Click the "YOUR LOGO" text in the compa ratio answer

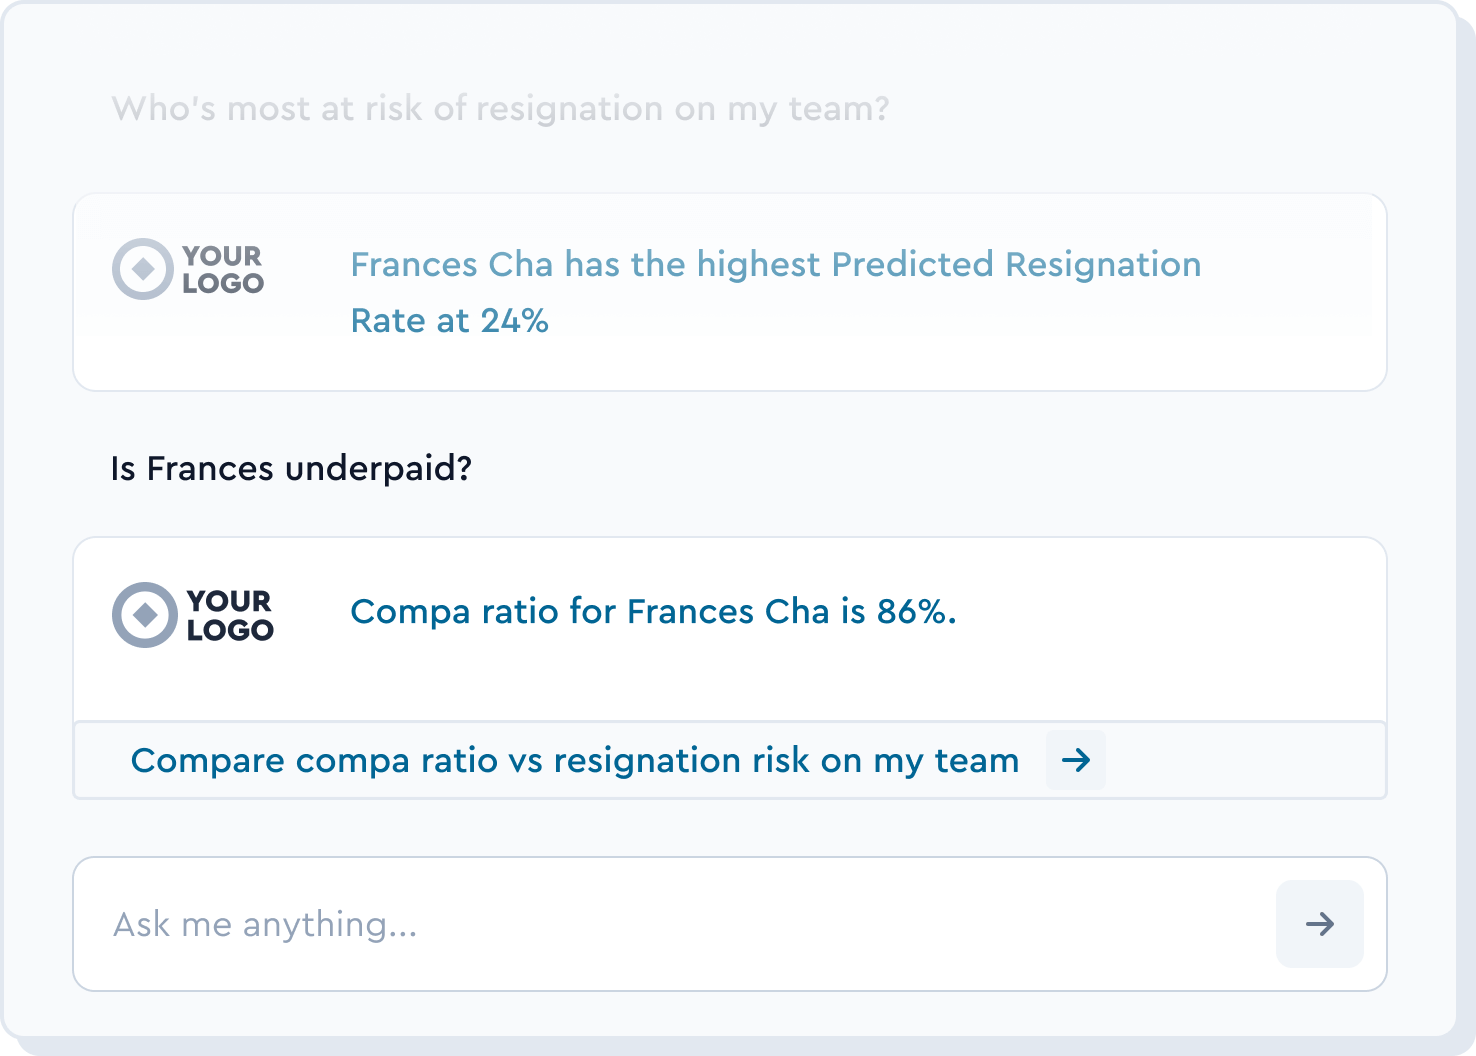[x=229, y=615]
